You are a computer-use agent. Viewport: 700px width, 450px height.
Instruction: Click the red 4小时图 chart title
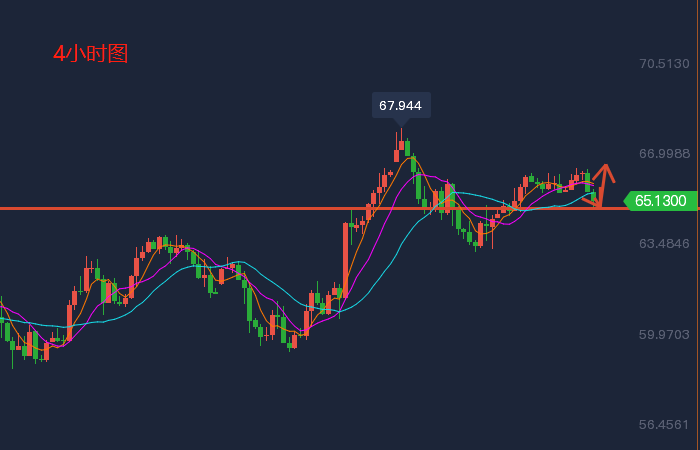(x=91, y=54)
